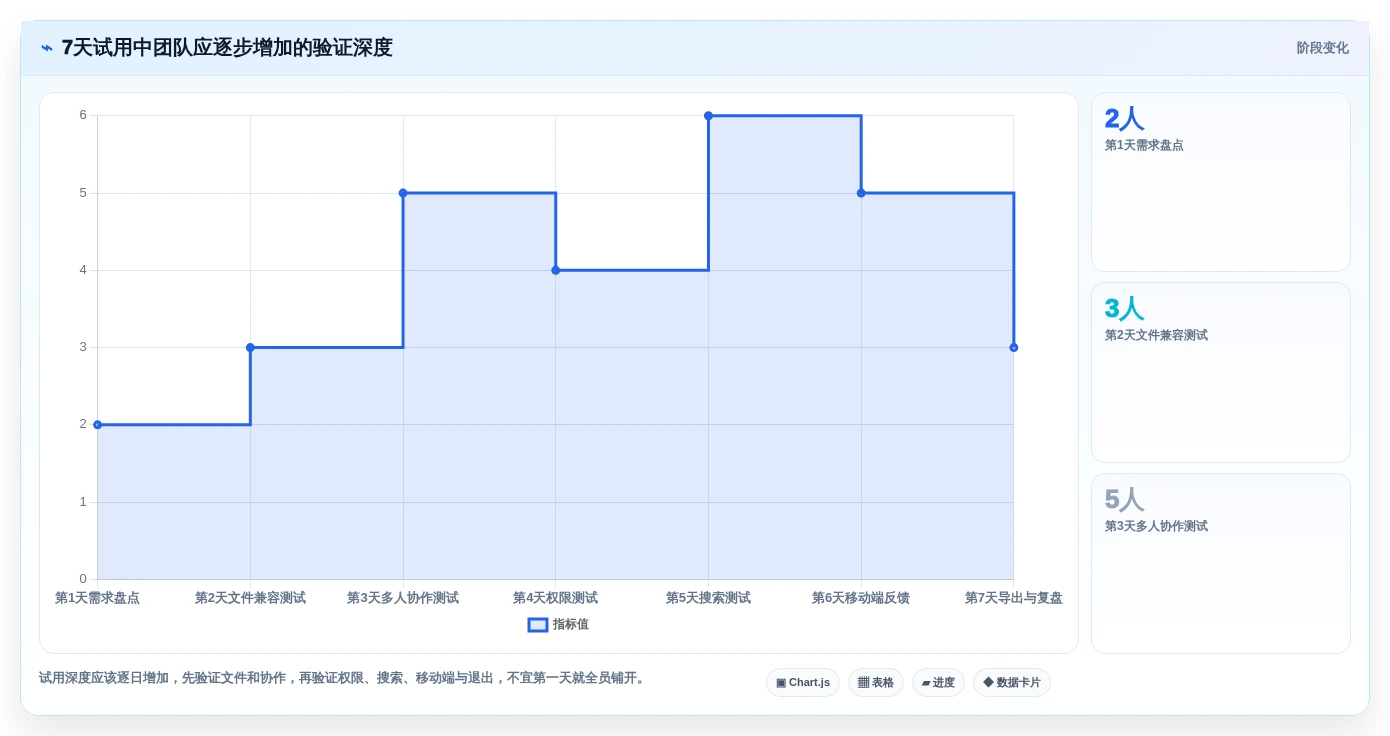Click the lightning icon beside the title
Image resolution: width=1390 pixels, height=736 pixels.
pos(46,48)
